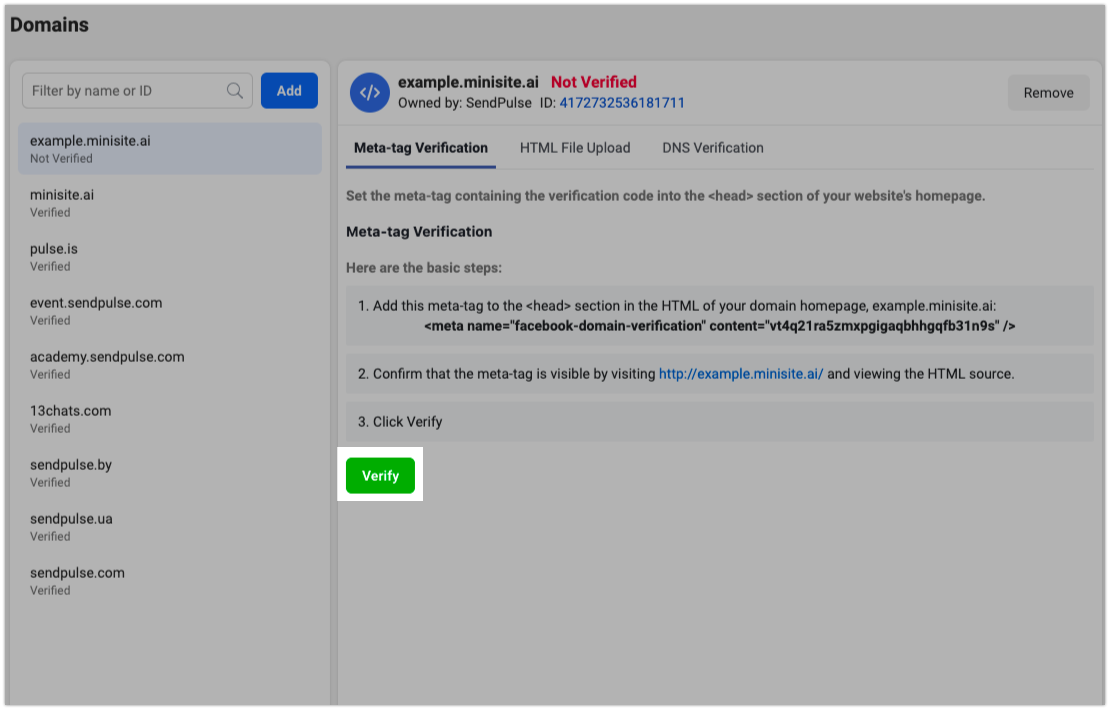Select example.minisite.ai in the domain list
Viewport: 1110px width, 710px height.
[170, 149]
